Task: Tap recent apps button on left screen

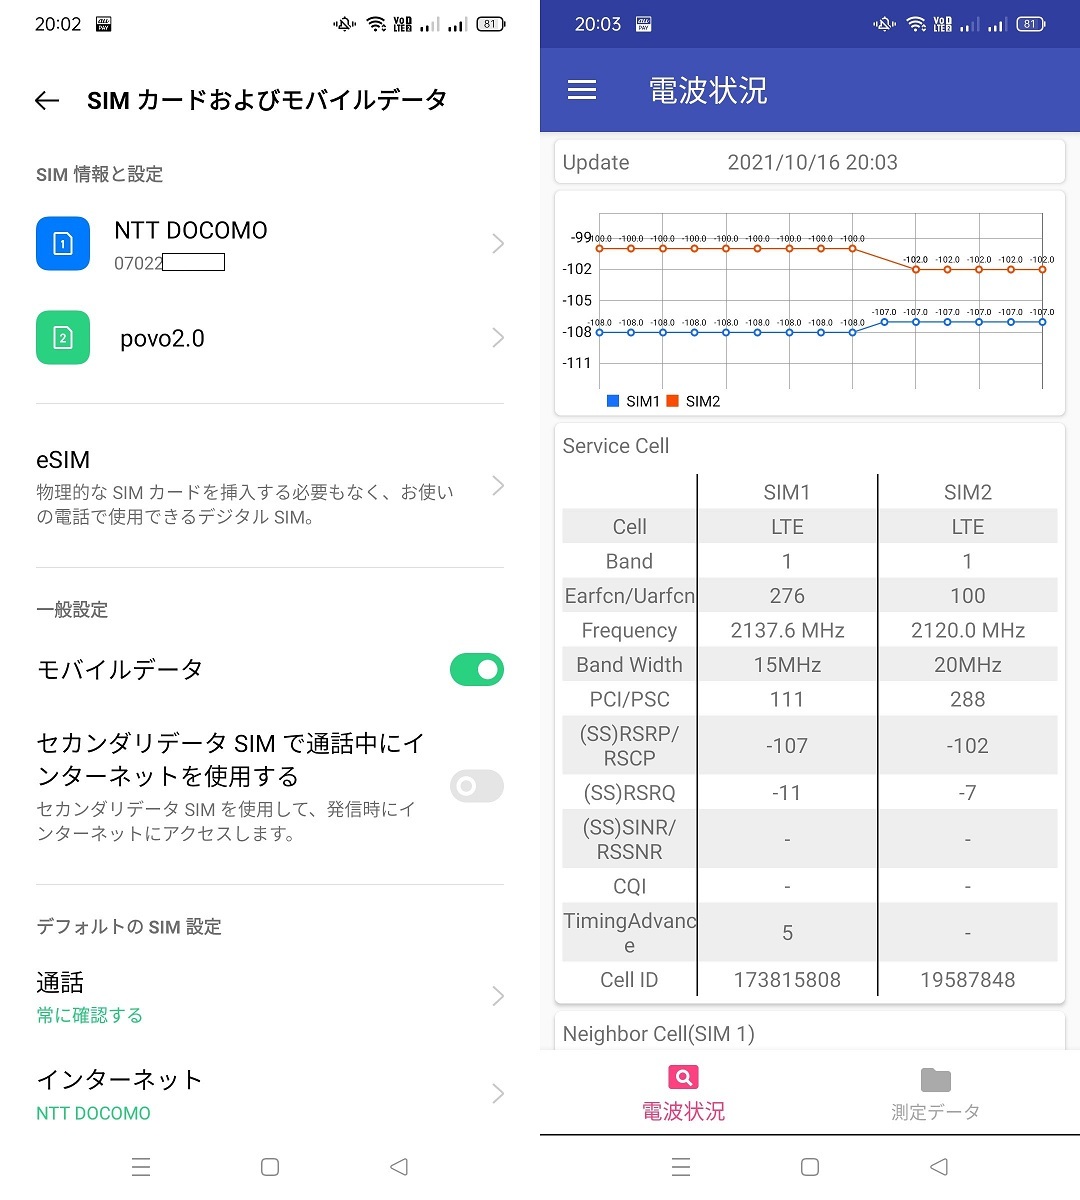Action: pyautogui.click(x=141, y=1166)
